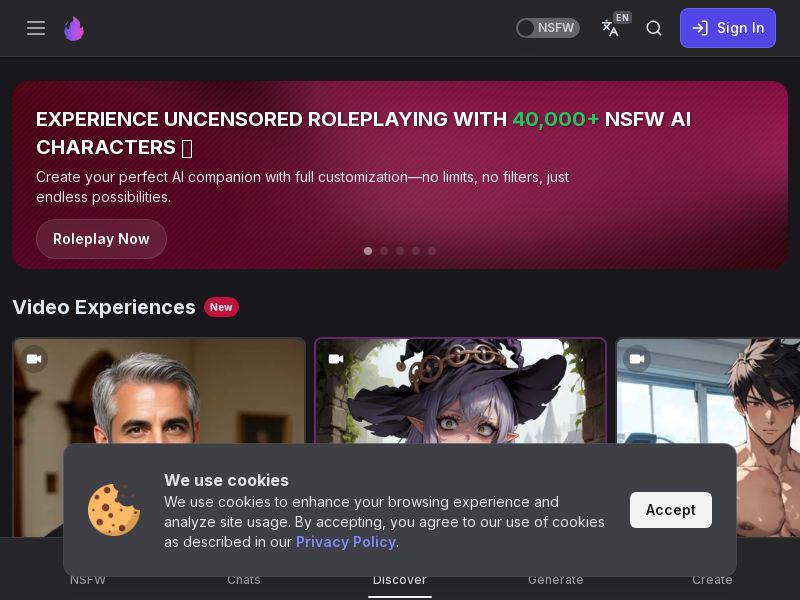Click the search magnifier icon
The width and height of the screenshot is (800, 600).
654,28
